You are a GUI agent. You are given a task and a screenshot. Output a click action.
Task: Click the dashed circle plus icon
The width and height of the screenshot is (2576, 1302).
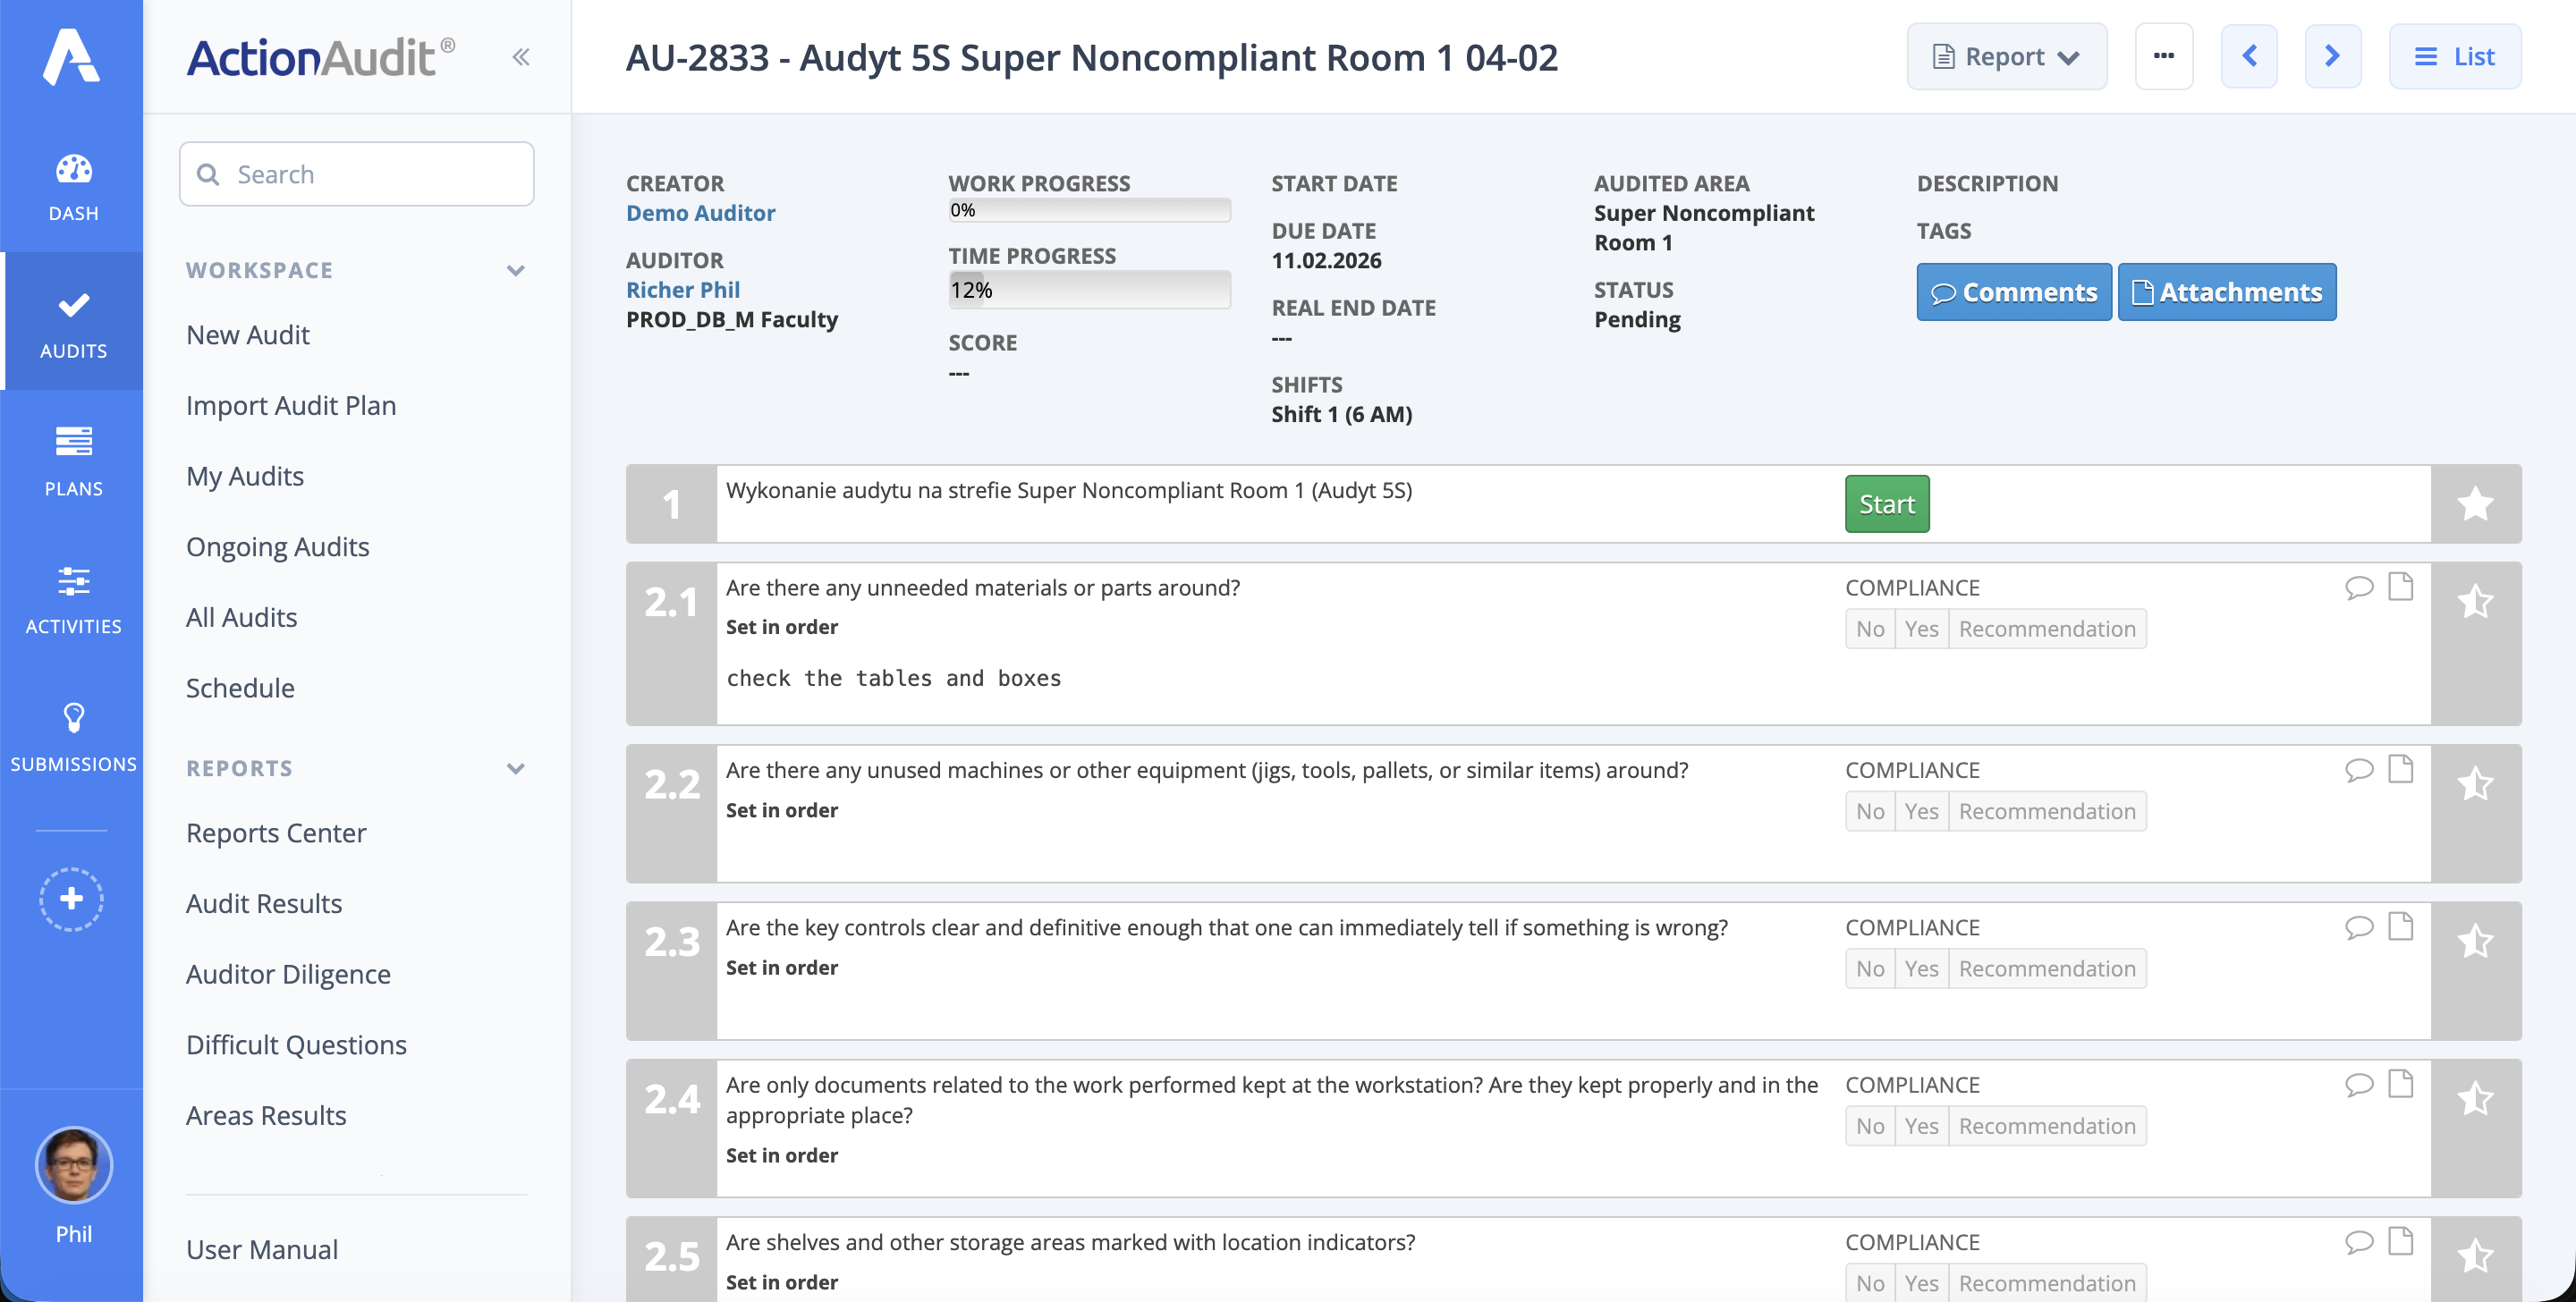[x=71, y=898]
